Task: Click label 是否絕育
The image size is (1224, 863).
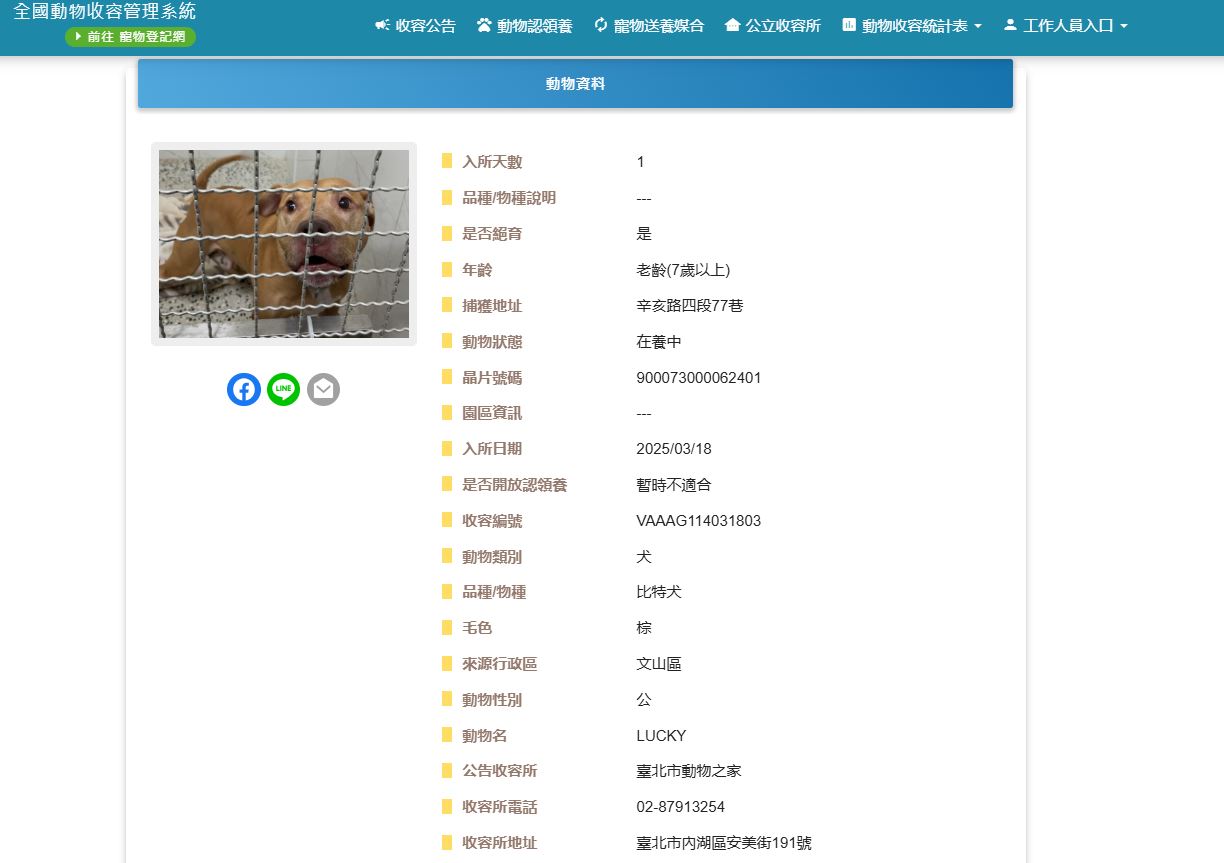Action: (x=492, y=234)
